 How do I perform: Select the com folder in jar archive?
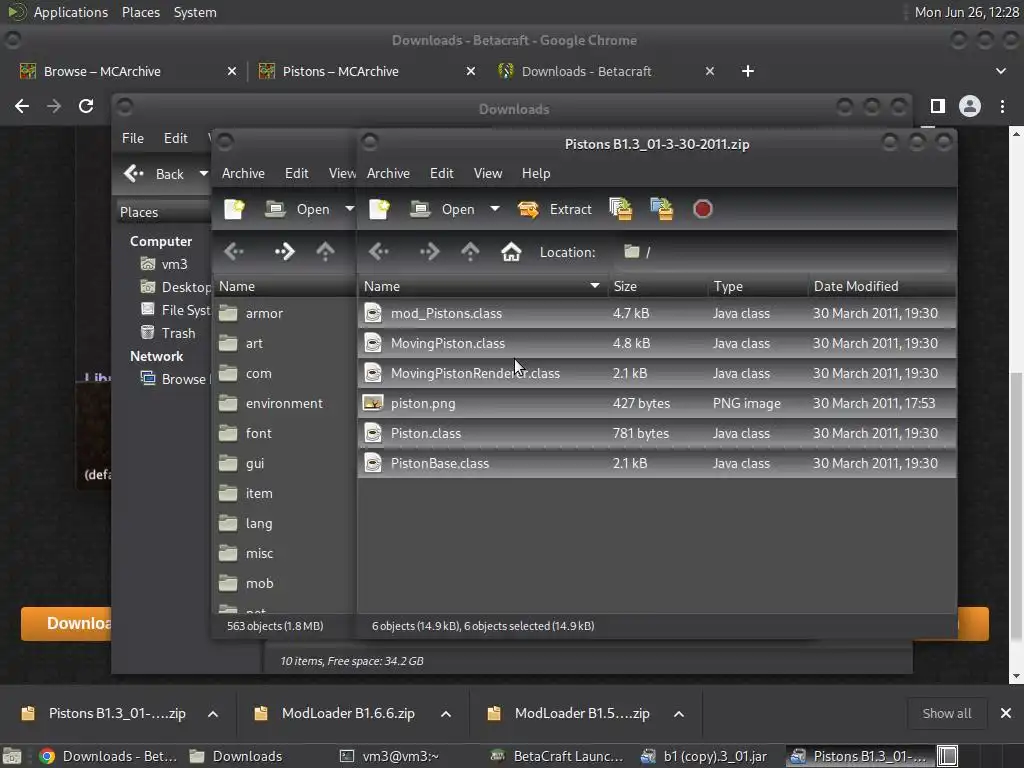click(284, 374)
